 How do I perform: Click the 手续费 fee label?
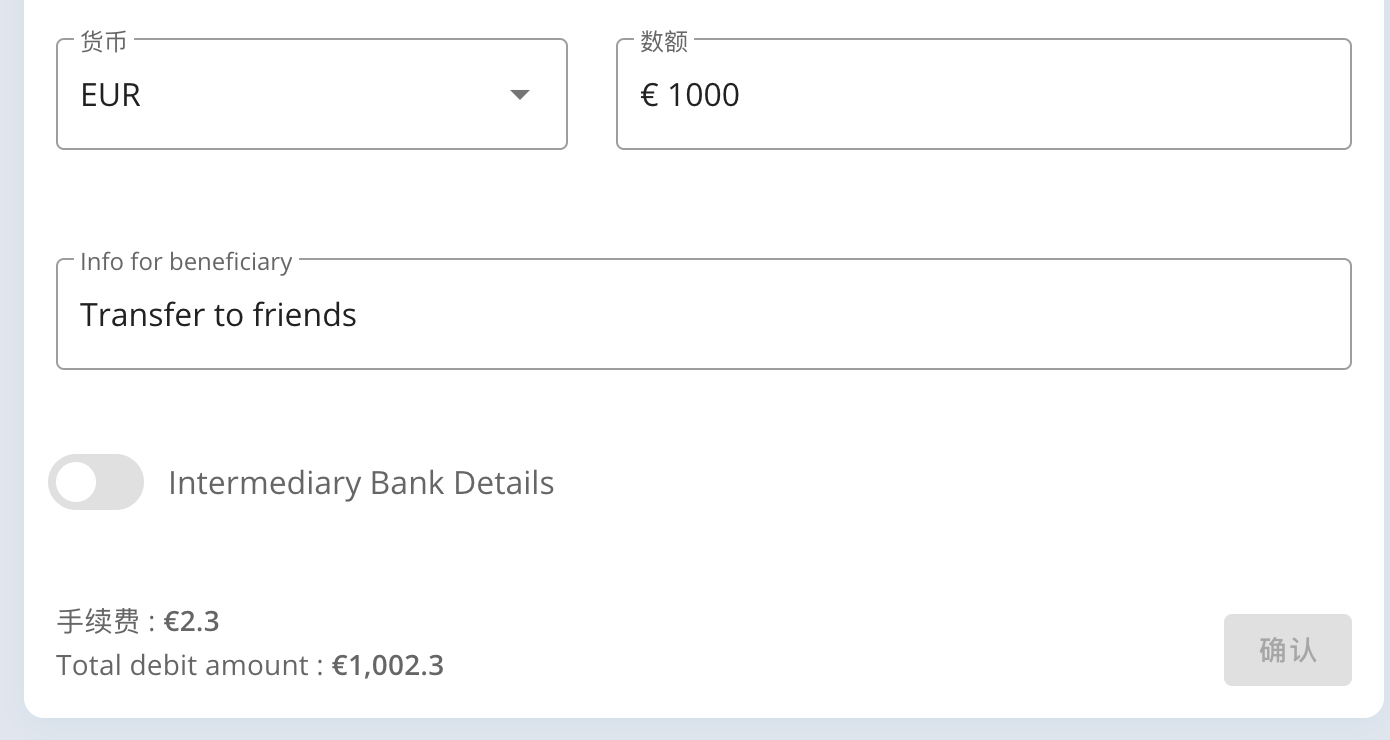(98, 622)
